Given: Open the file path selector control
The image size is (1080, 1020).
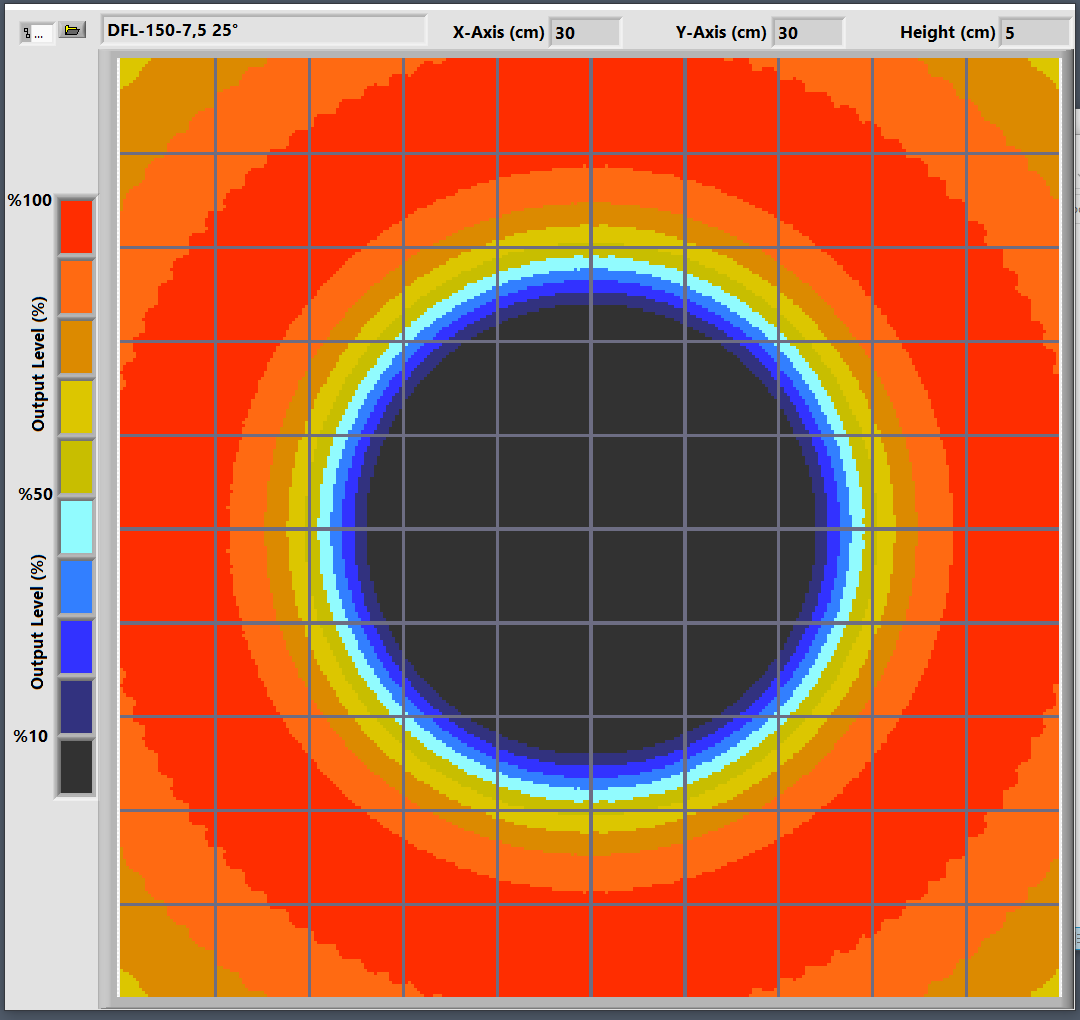Looking at the screenshot, I should click(x=37, y=33).
